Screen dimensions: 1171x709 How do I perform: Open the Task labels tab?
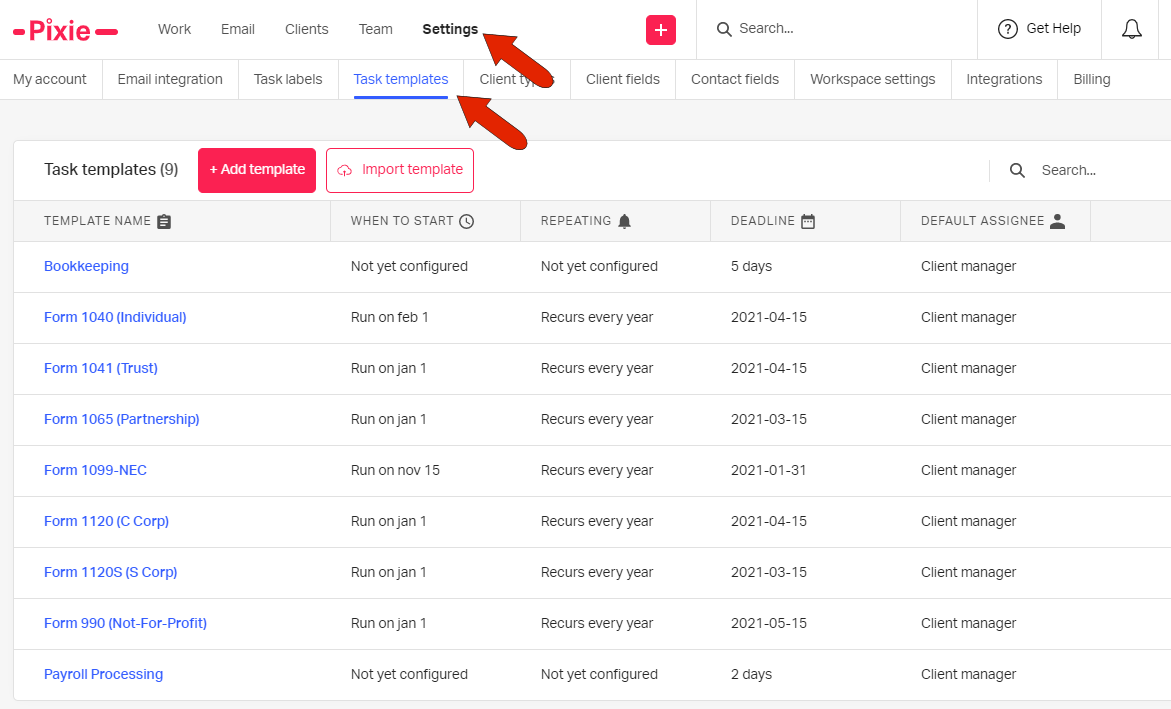288,79
